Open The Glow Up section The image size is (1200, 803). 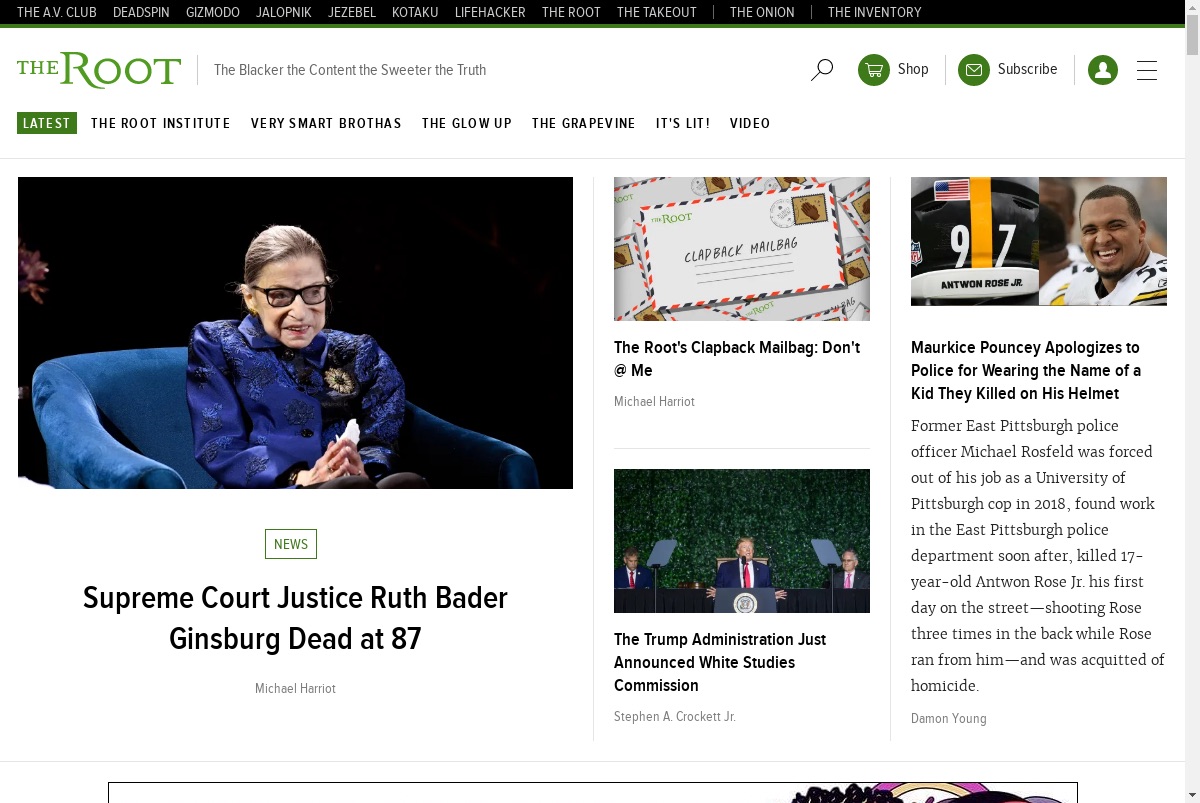pos(467,123)
